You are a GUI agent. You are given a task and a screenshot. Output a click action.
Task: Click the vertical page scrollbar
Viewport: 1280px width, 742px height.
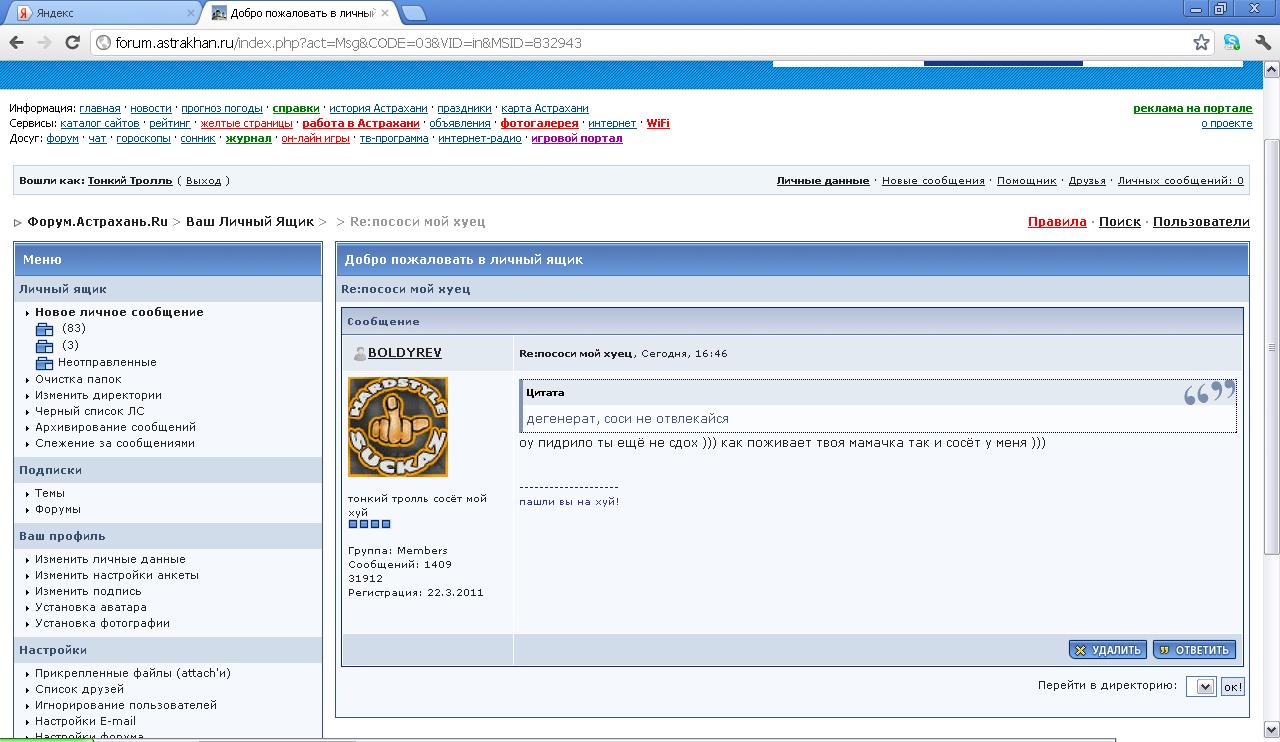pyautogui.click(x=1272, y=347)
